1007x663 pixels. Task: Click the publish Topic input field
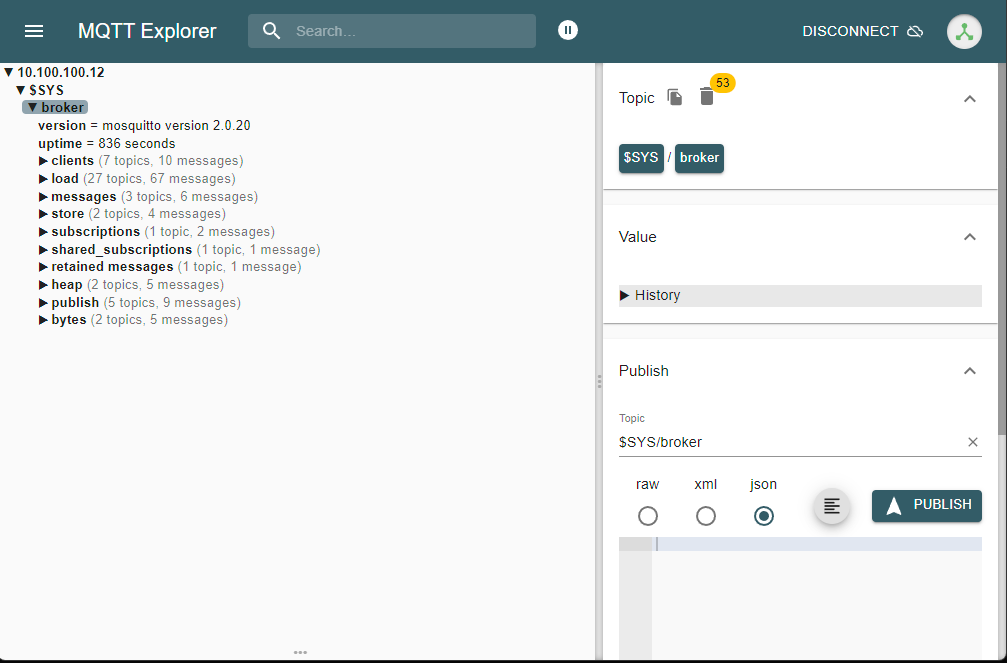click(x=790, y=442)
